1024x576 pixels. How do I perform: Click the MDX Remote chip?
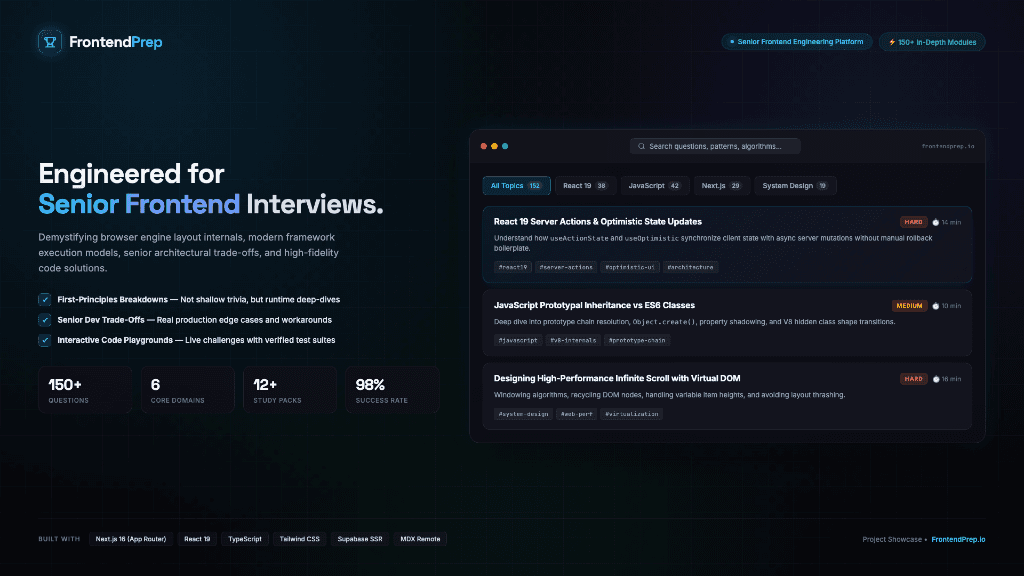420,539
